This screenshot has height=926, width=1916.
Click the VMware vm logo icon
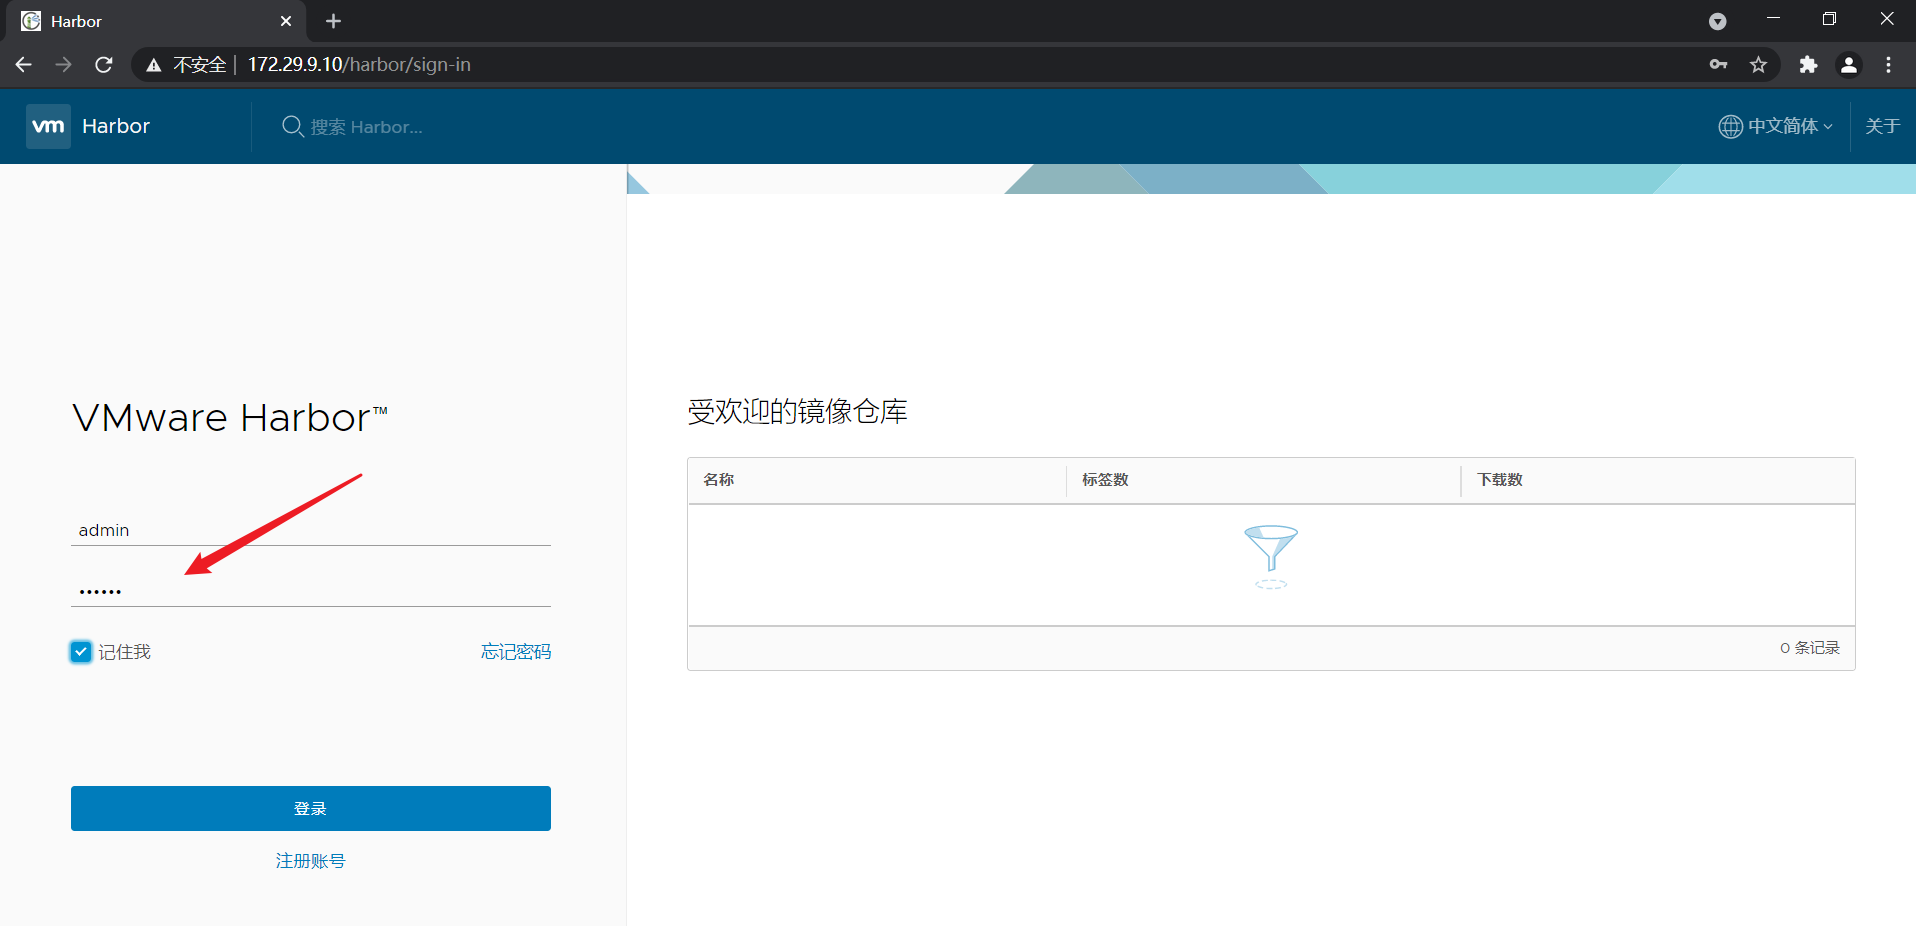[x=48, y=126]
